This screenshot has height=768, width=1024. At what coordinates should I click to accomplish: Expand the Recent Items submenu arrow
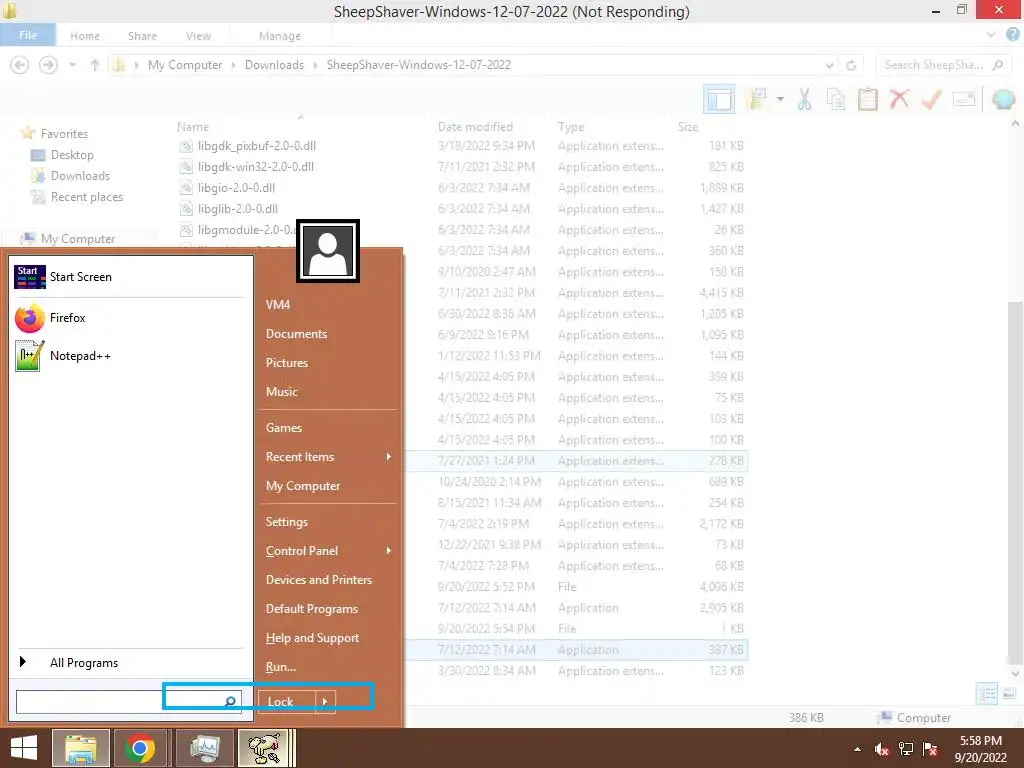pyautogui.click(x=389, y=456)
